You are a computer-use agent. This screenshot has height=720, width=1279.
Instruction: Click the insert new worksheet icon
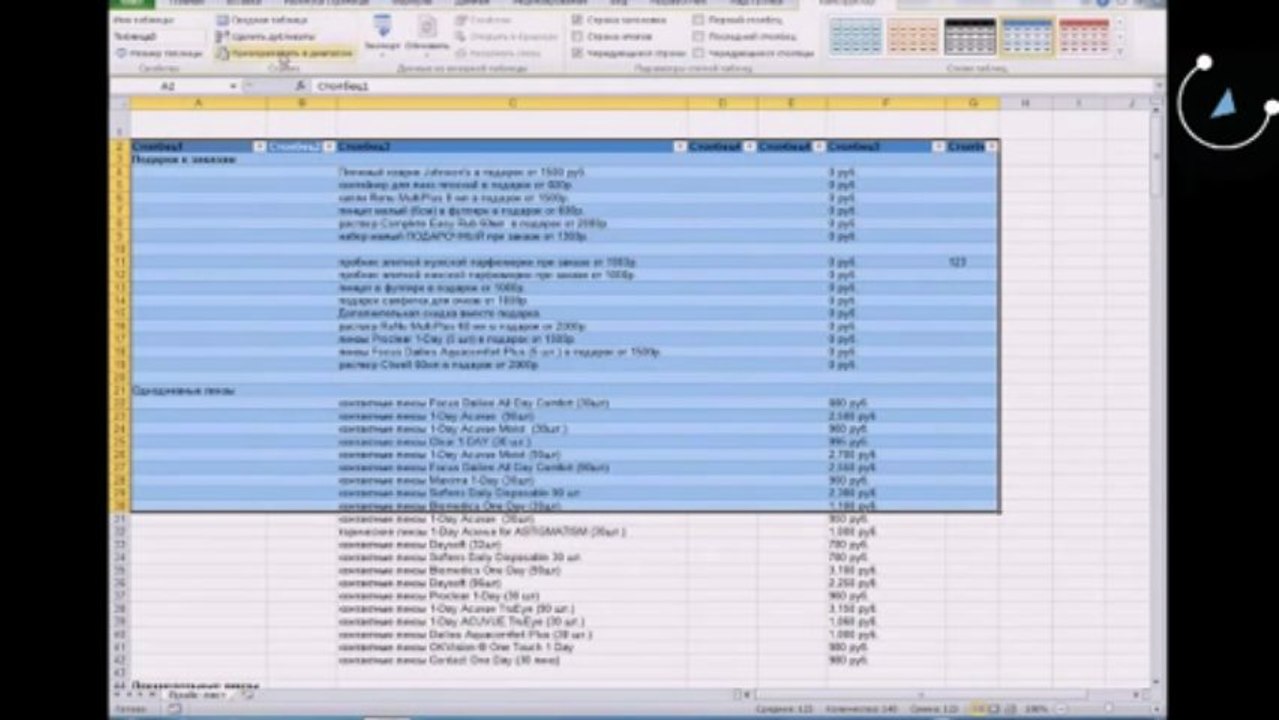click(x=247, y=694)
